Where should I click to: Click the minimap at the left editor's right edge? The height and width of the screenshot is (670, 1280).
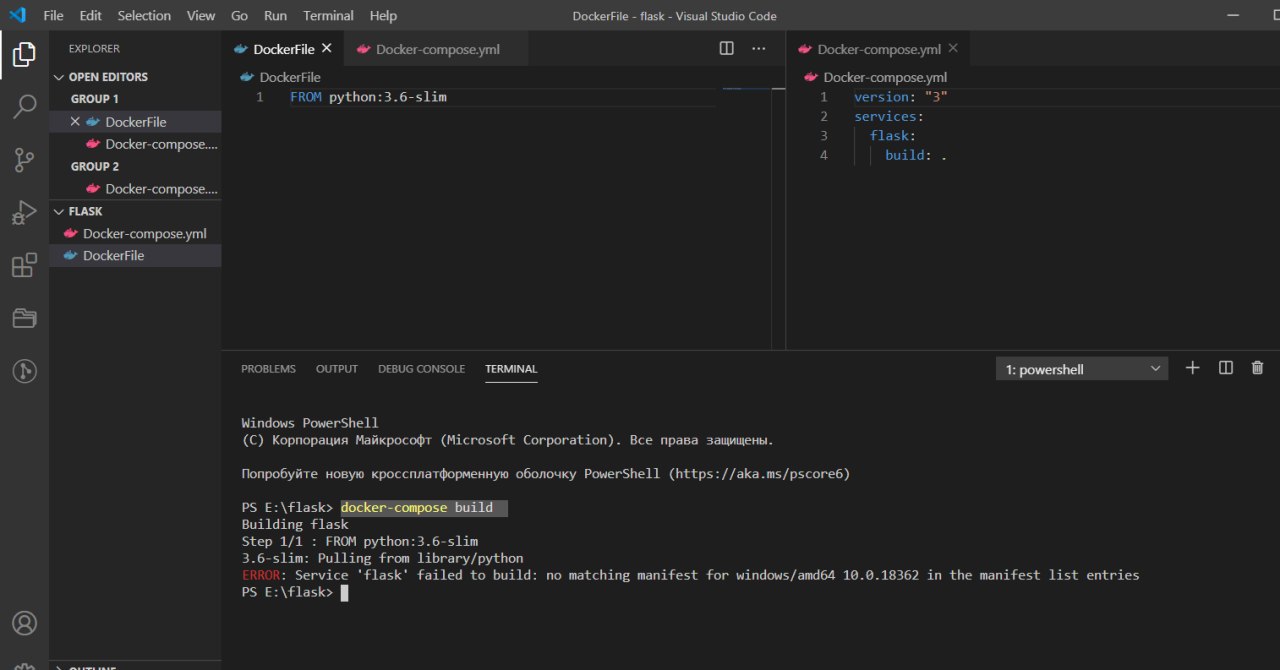744,89
